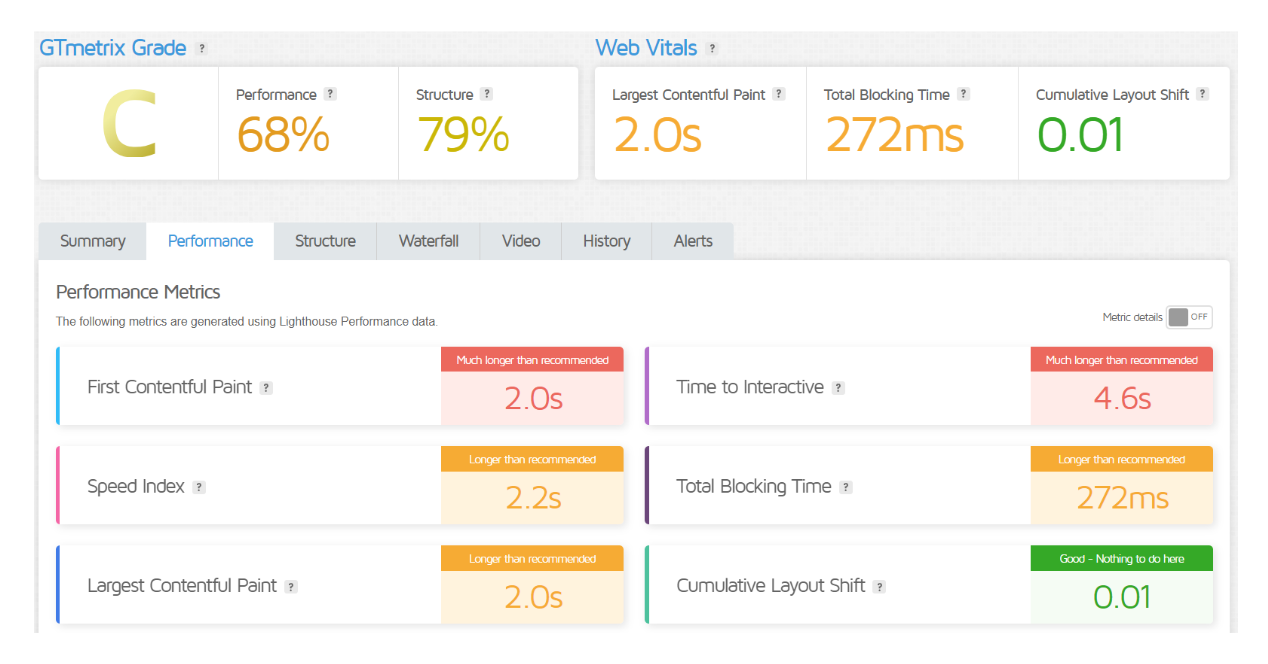1268x664 pixels.
Task: Open help for Largest Contentful Paint in Web Vitals
Action: coord(779,94)
